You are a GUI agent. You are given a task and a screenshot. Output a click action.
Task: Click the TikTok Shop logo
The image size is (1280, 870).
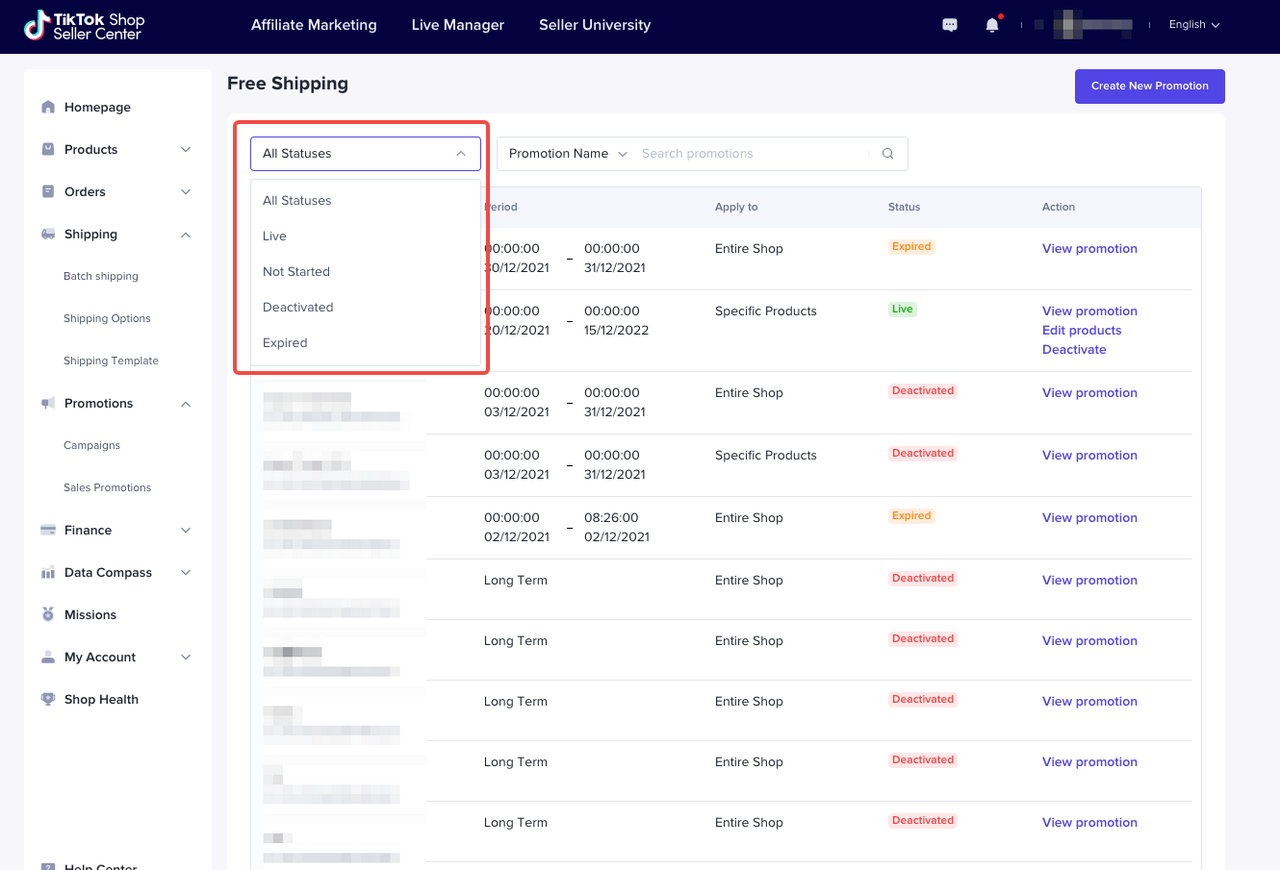[x=84, y=26]
